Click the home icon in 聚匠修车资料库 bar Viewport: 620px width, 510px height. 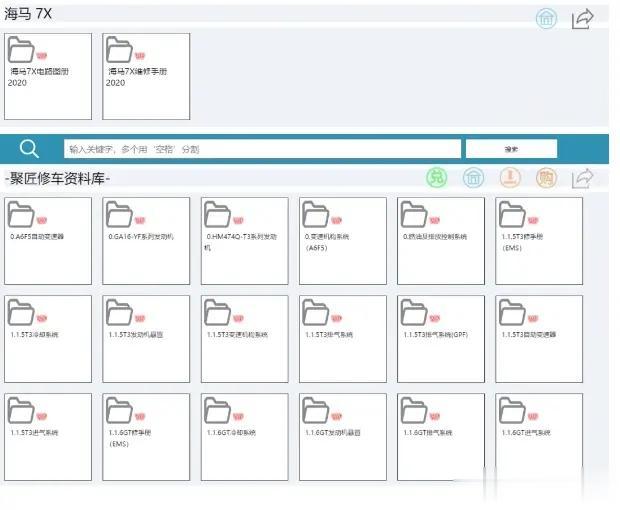click(x=473, y=178)
